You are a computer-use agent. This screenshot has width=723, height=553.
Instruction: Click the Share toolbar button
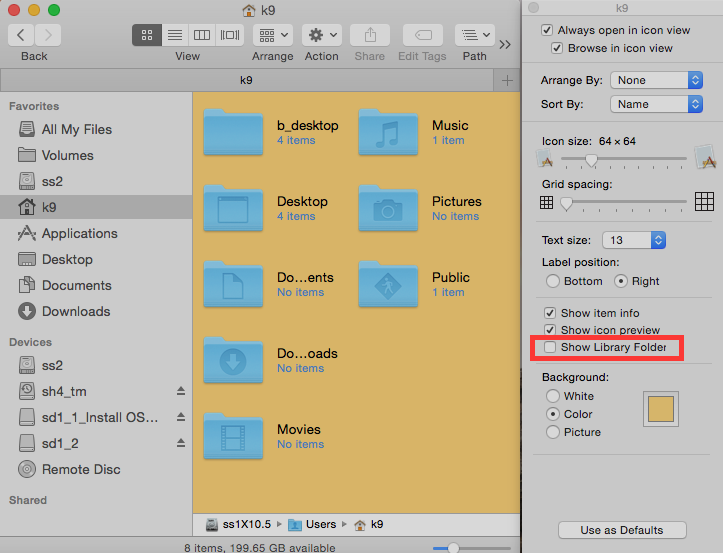[370, 35]
